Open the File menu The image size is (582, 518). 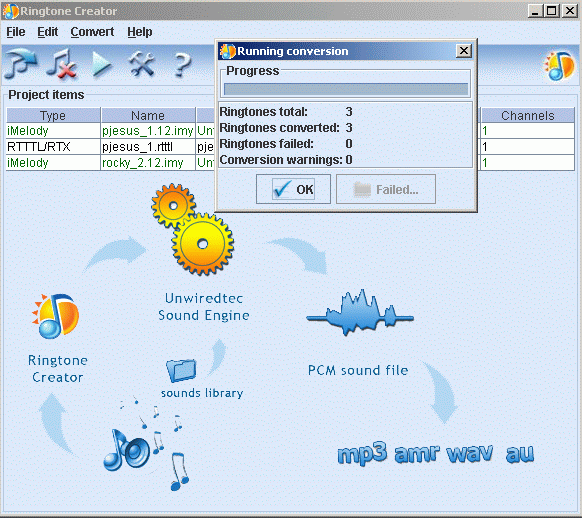[16, 32]
